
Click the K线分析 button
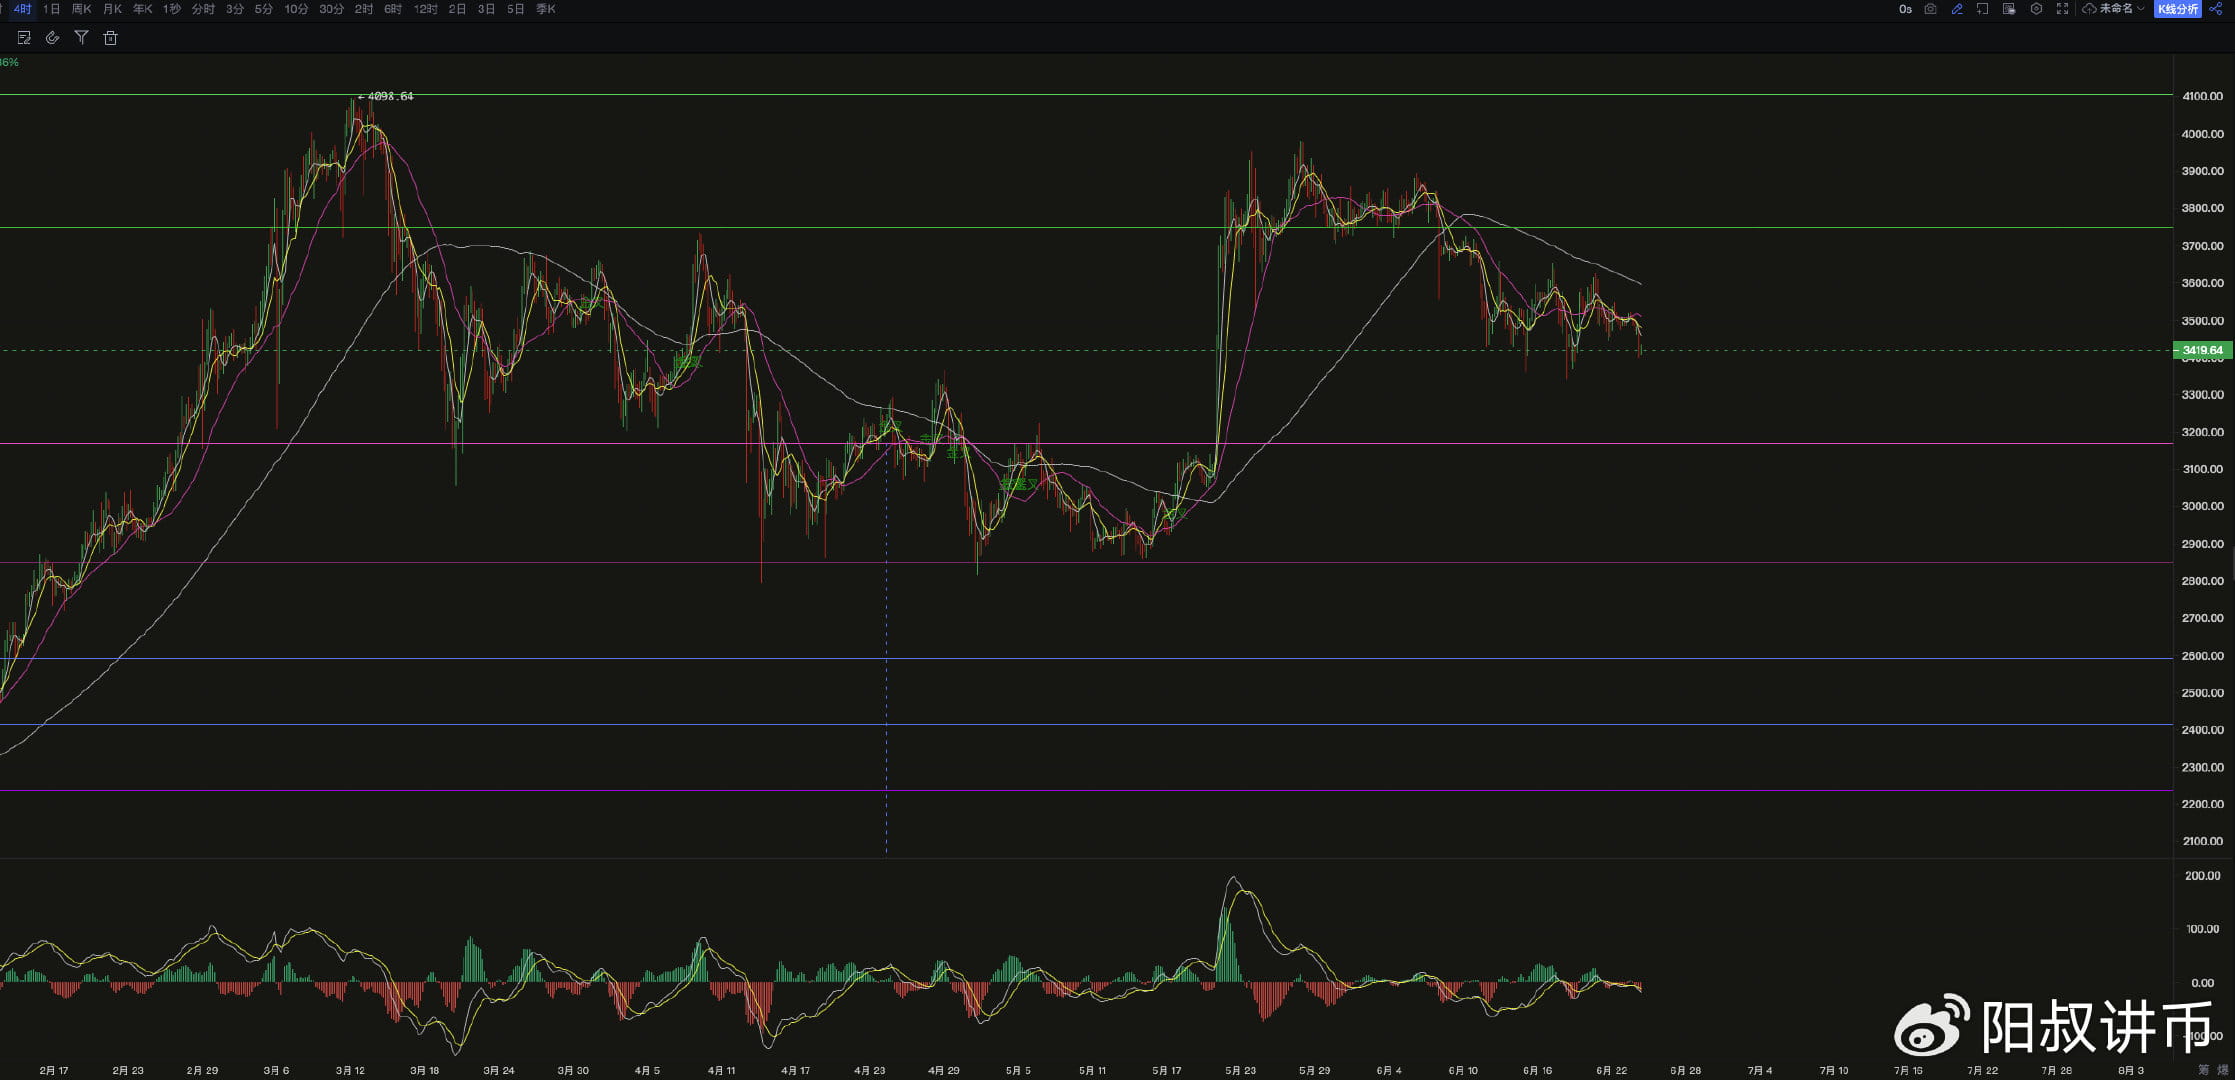(x=2177, y=9)
